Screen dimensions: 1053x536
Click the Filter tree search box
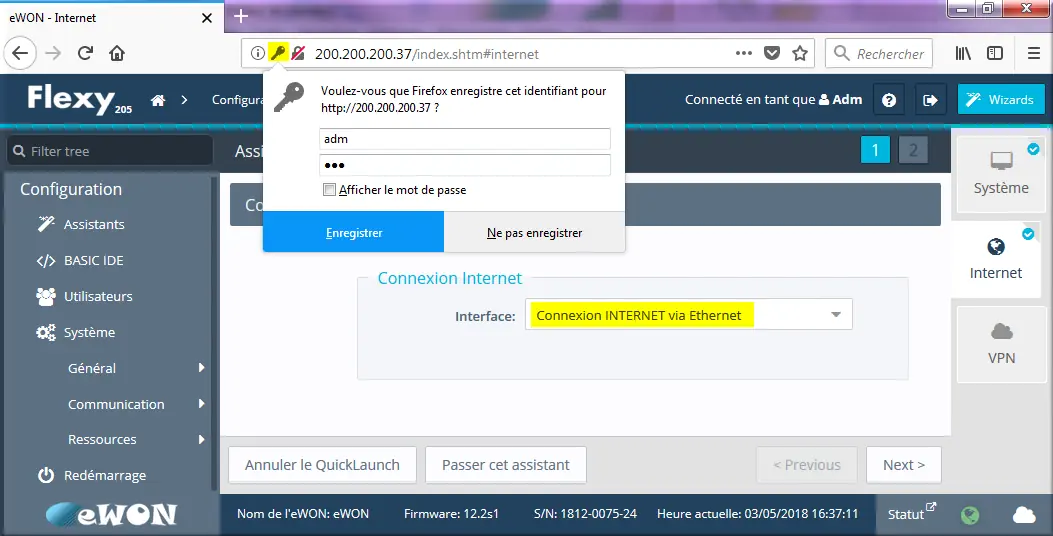coord(110,150)
